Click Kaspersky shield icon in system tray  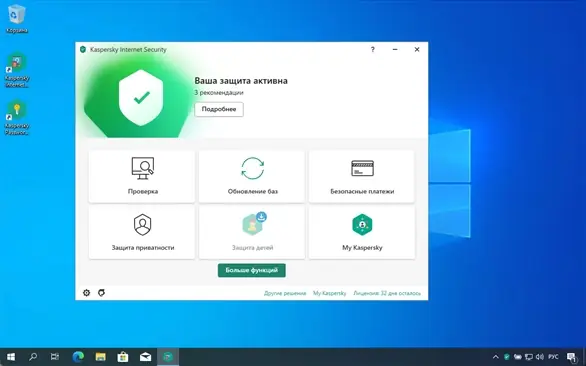(x=507, y=357)
